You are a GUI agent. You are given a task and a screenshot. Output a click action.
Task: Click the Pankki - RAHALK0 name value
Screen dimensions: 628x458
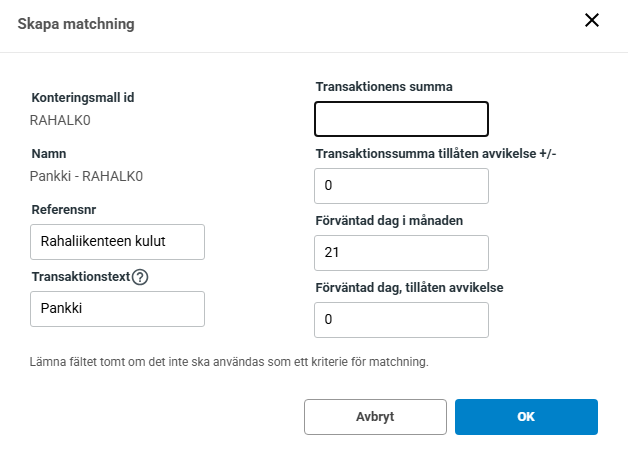[87, 176]
